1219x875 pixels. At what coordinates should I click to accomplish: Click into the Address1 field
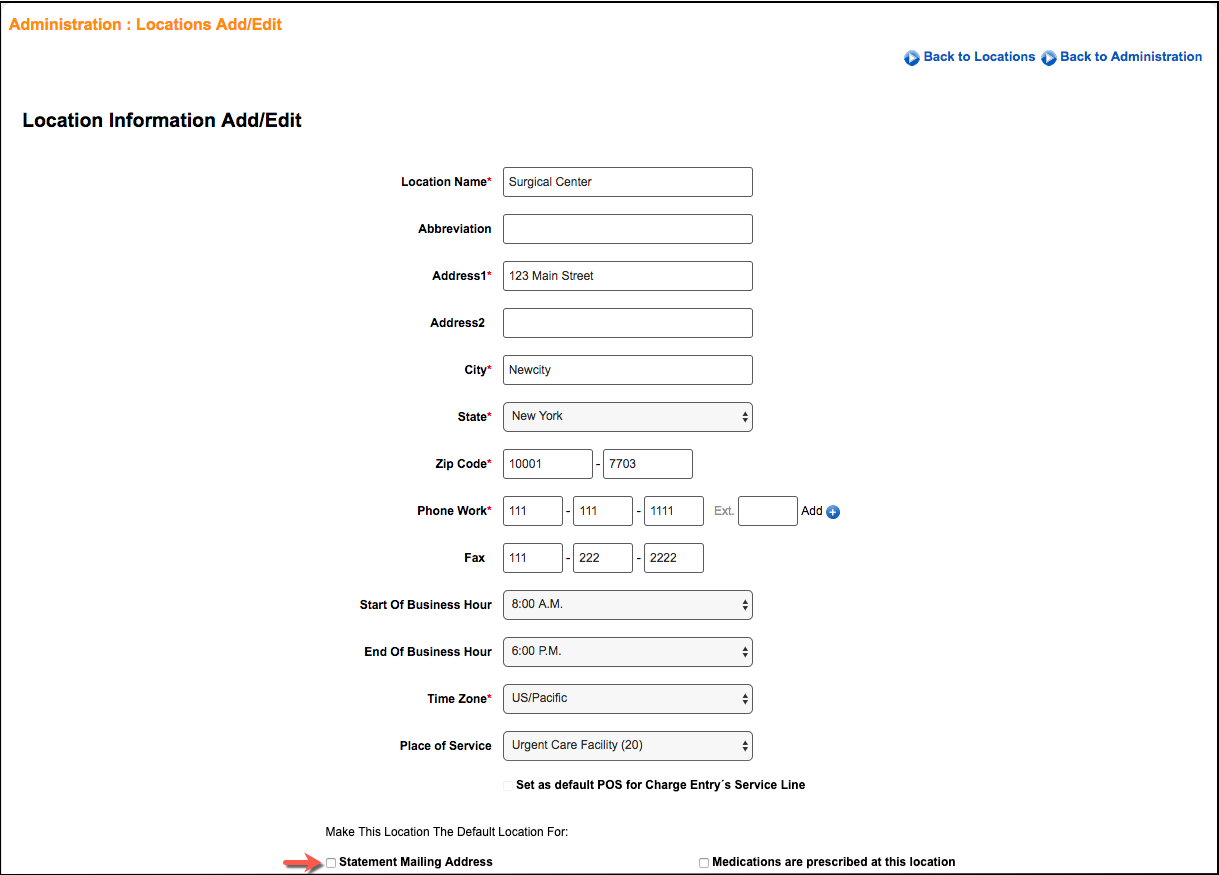627,276
